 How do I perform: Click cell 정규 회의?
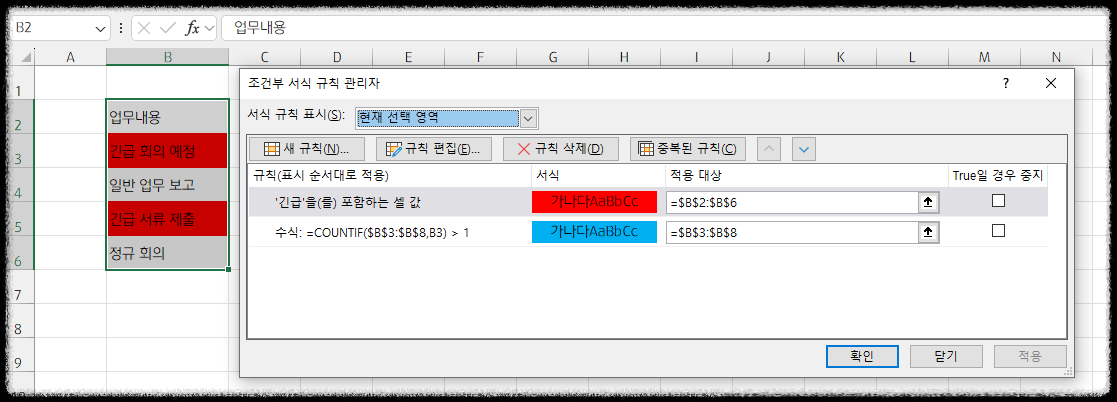pyautogui.click(x=167, y=252)
